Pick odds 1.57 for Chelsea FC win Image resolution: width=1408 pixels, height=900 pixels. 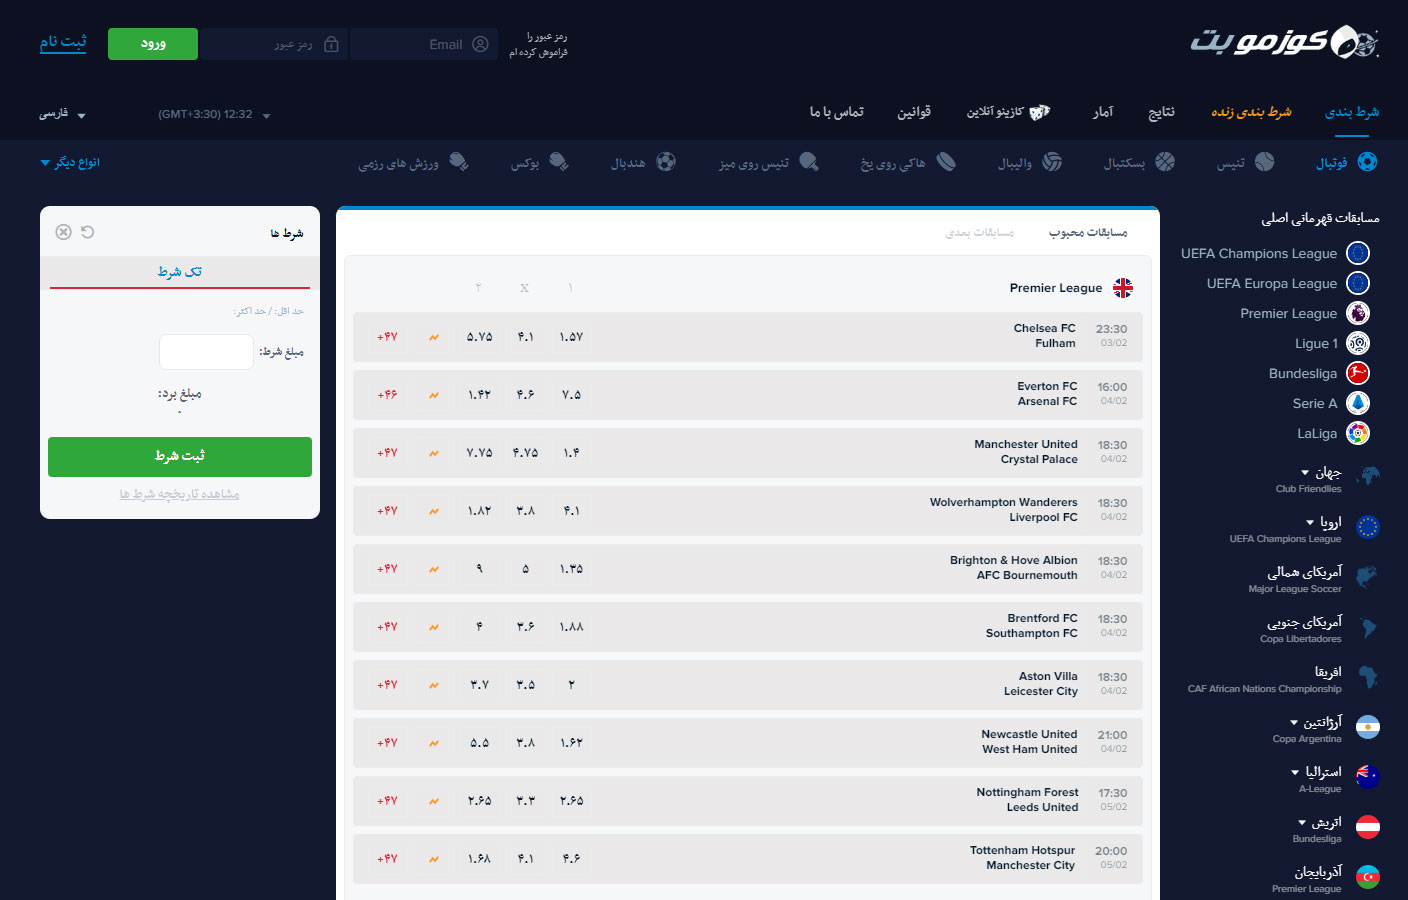[571, 337]
